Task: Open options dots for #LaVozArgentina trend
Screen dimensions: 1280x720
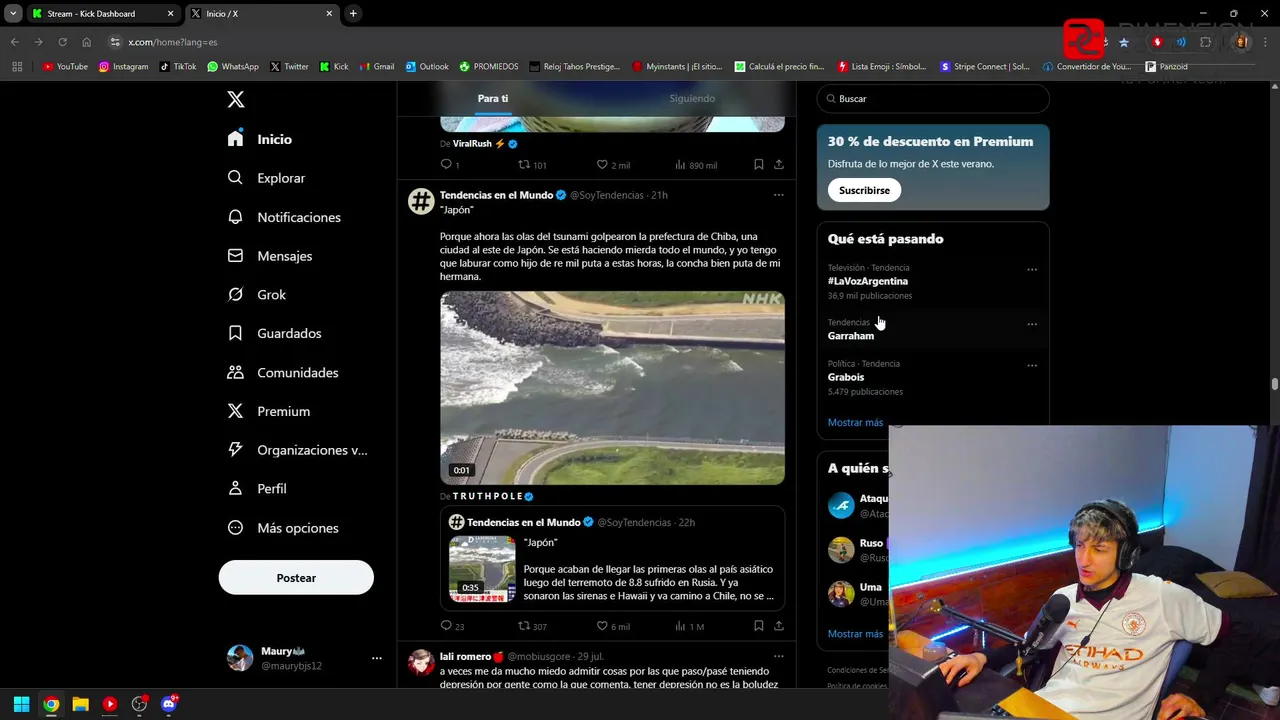Action: [1032, 269]
